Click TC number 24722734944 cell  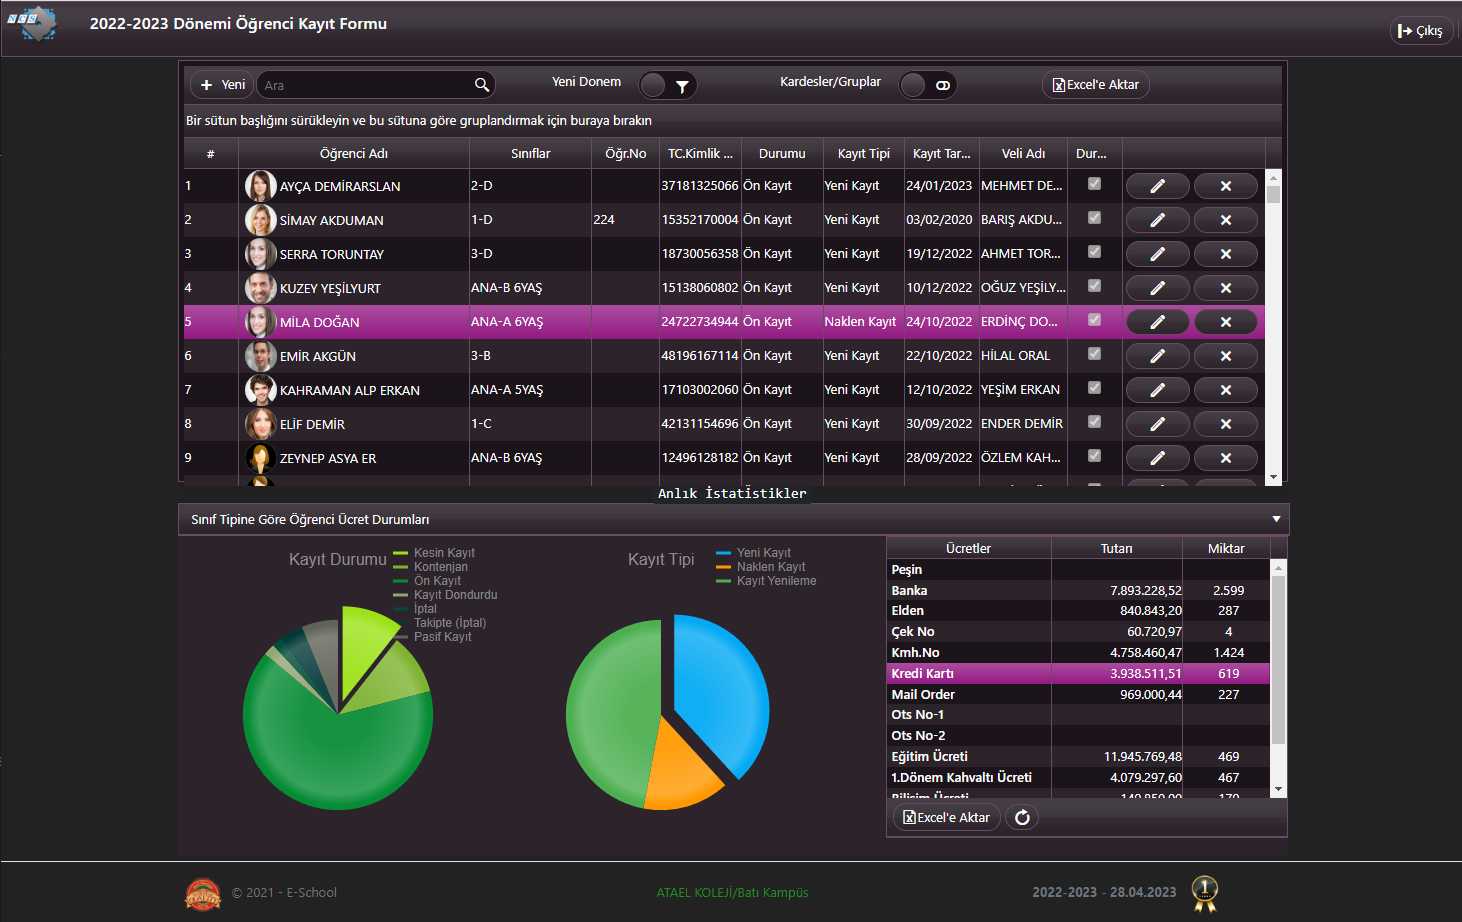point(700,322)
